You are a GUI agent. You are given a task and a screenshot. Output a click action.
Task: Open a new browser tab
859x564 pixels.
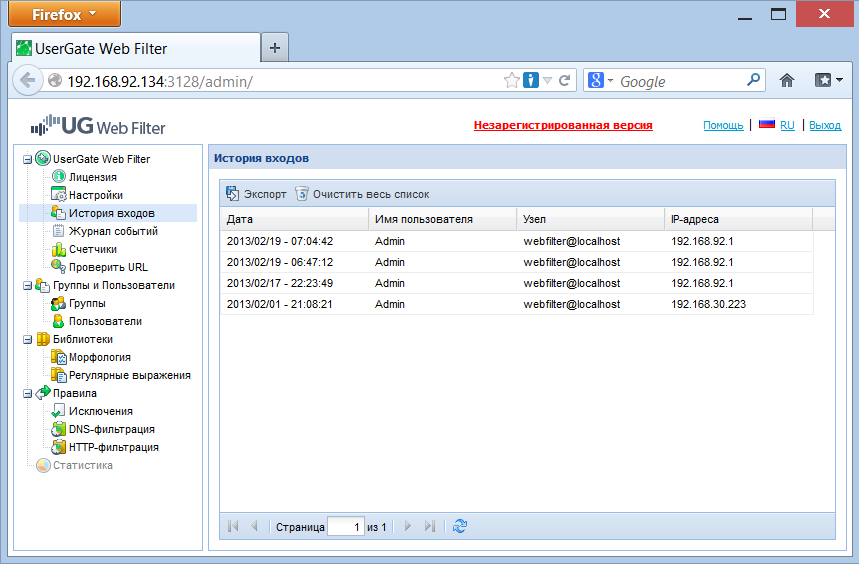(275, 48)
